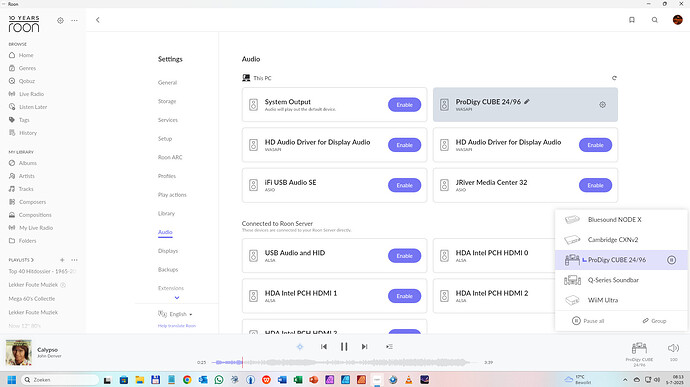Image resolution: width=690 pixels, height=387 pixels.
Task: Click the queue icon in playback bar
Action: pos(389,346)
